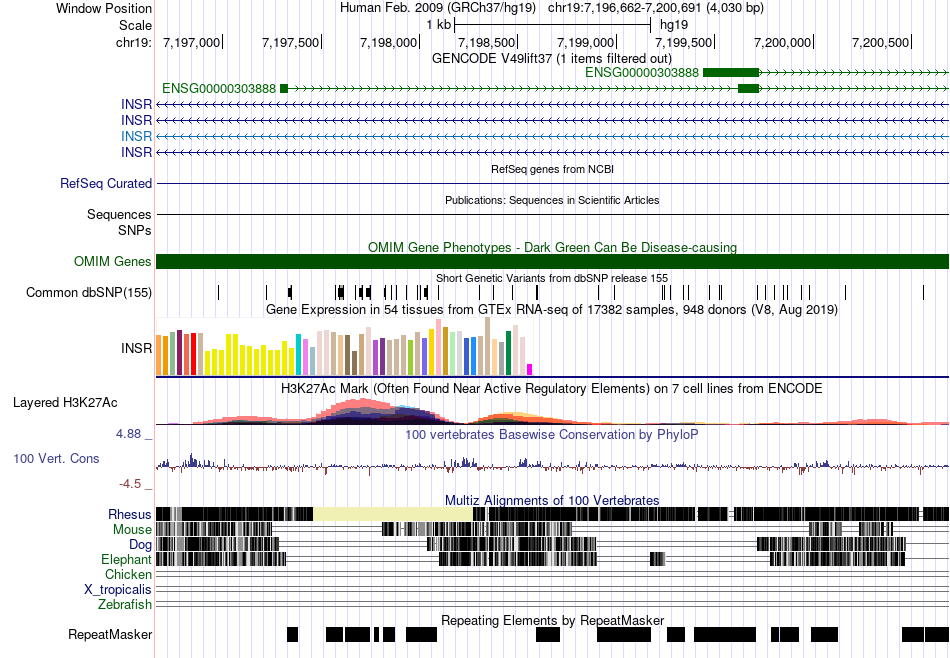
Task: Click the 1 kb scale bar
Action: pyautogui.click(x=552, y=25)
